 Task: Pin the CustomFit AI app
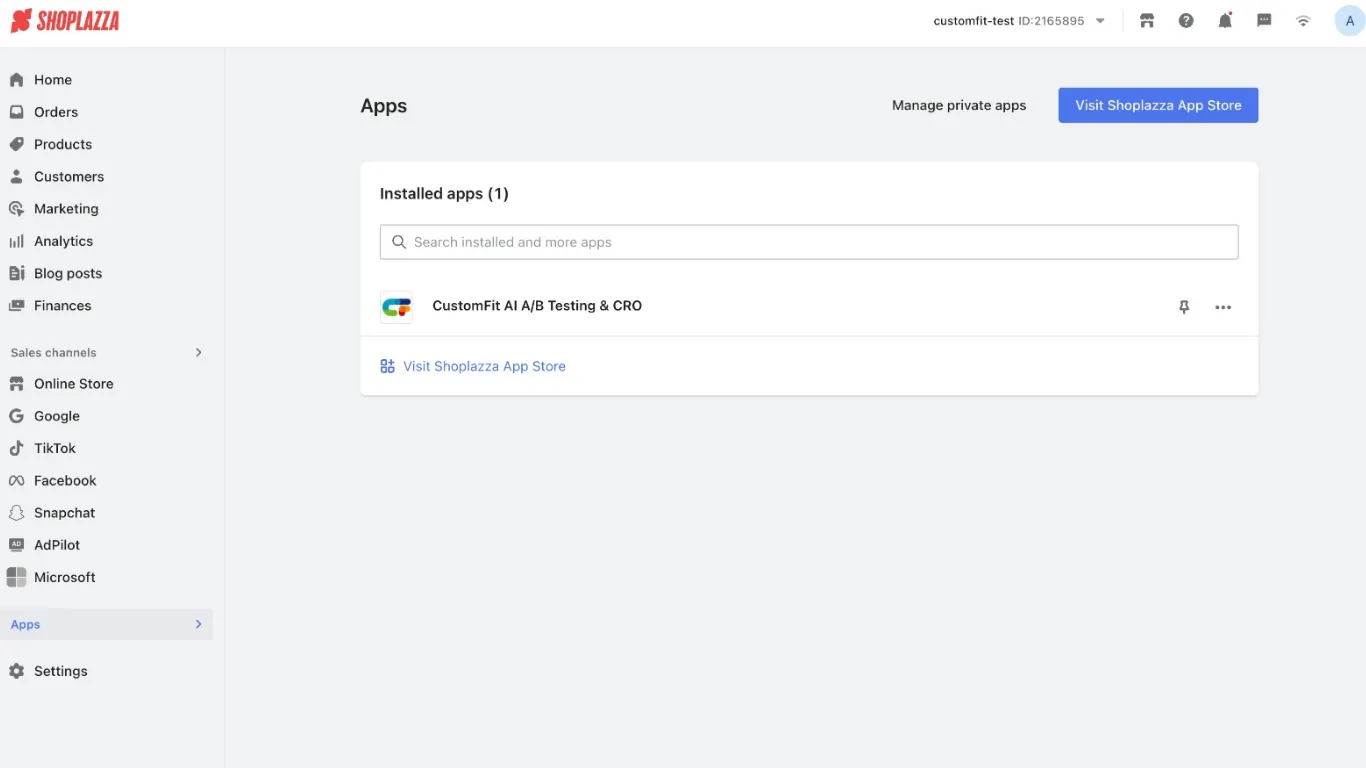[x=1184, y=307]
